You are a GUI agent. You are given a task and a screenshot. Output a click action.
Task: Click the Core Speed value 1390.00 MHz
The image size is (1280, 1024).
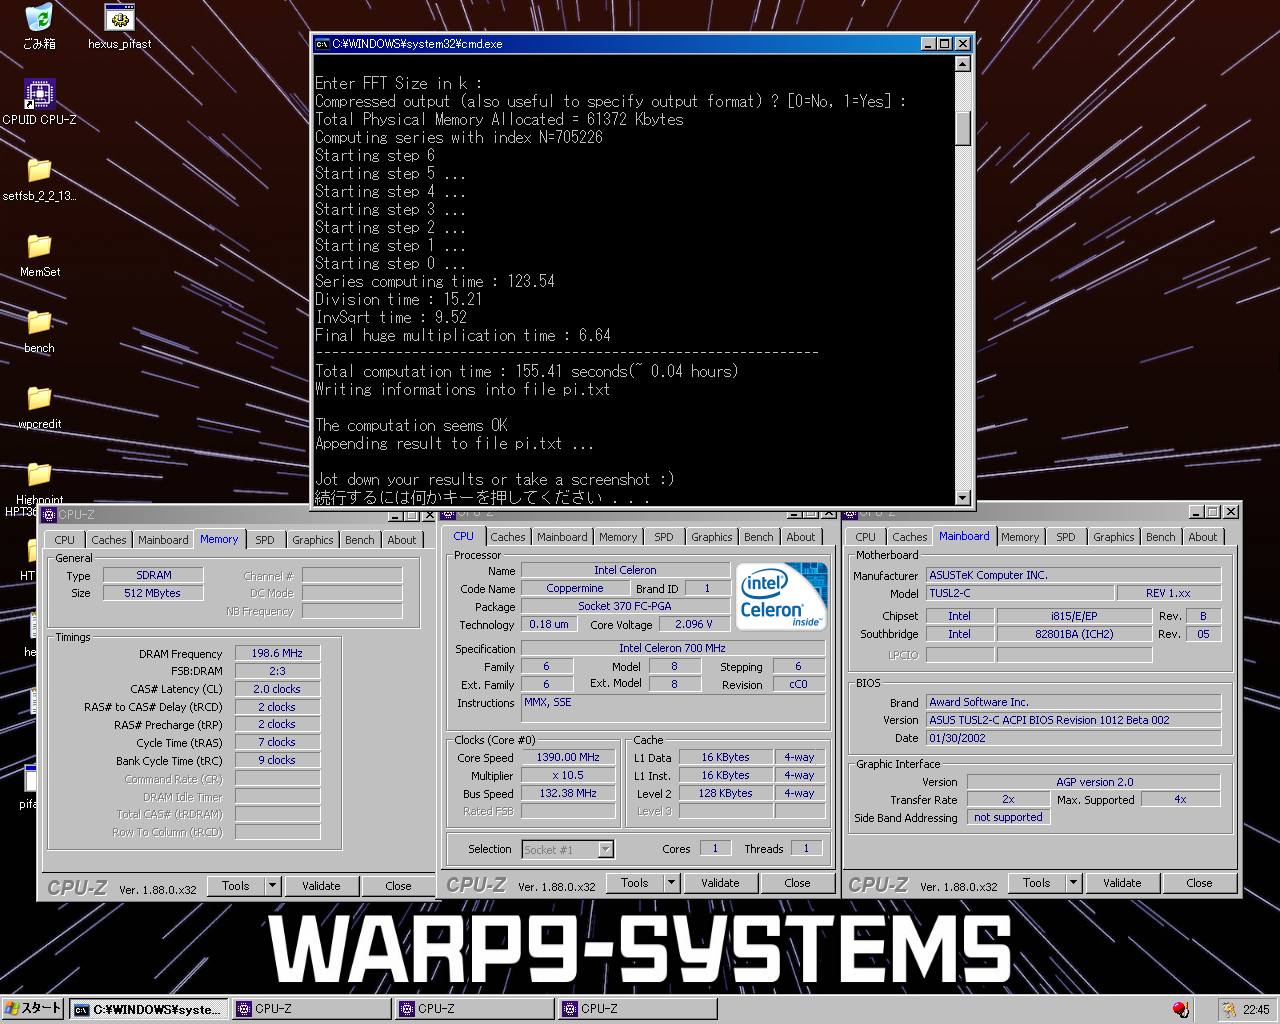[x=568, y=757]
